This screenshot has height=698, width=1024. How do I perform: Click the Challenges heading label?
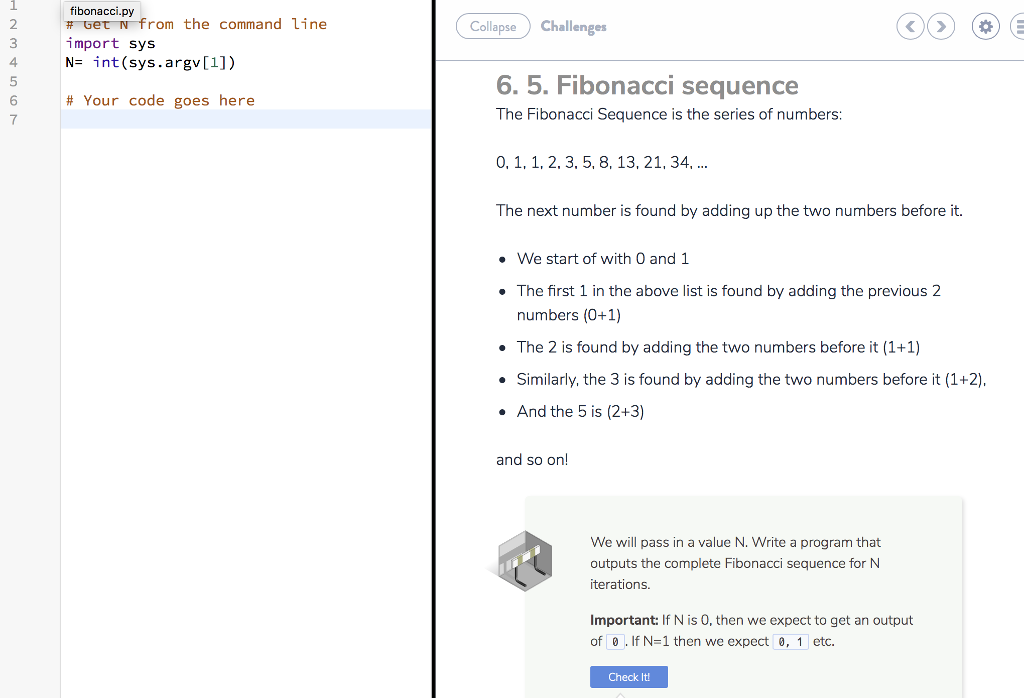(x=573, y=26)
